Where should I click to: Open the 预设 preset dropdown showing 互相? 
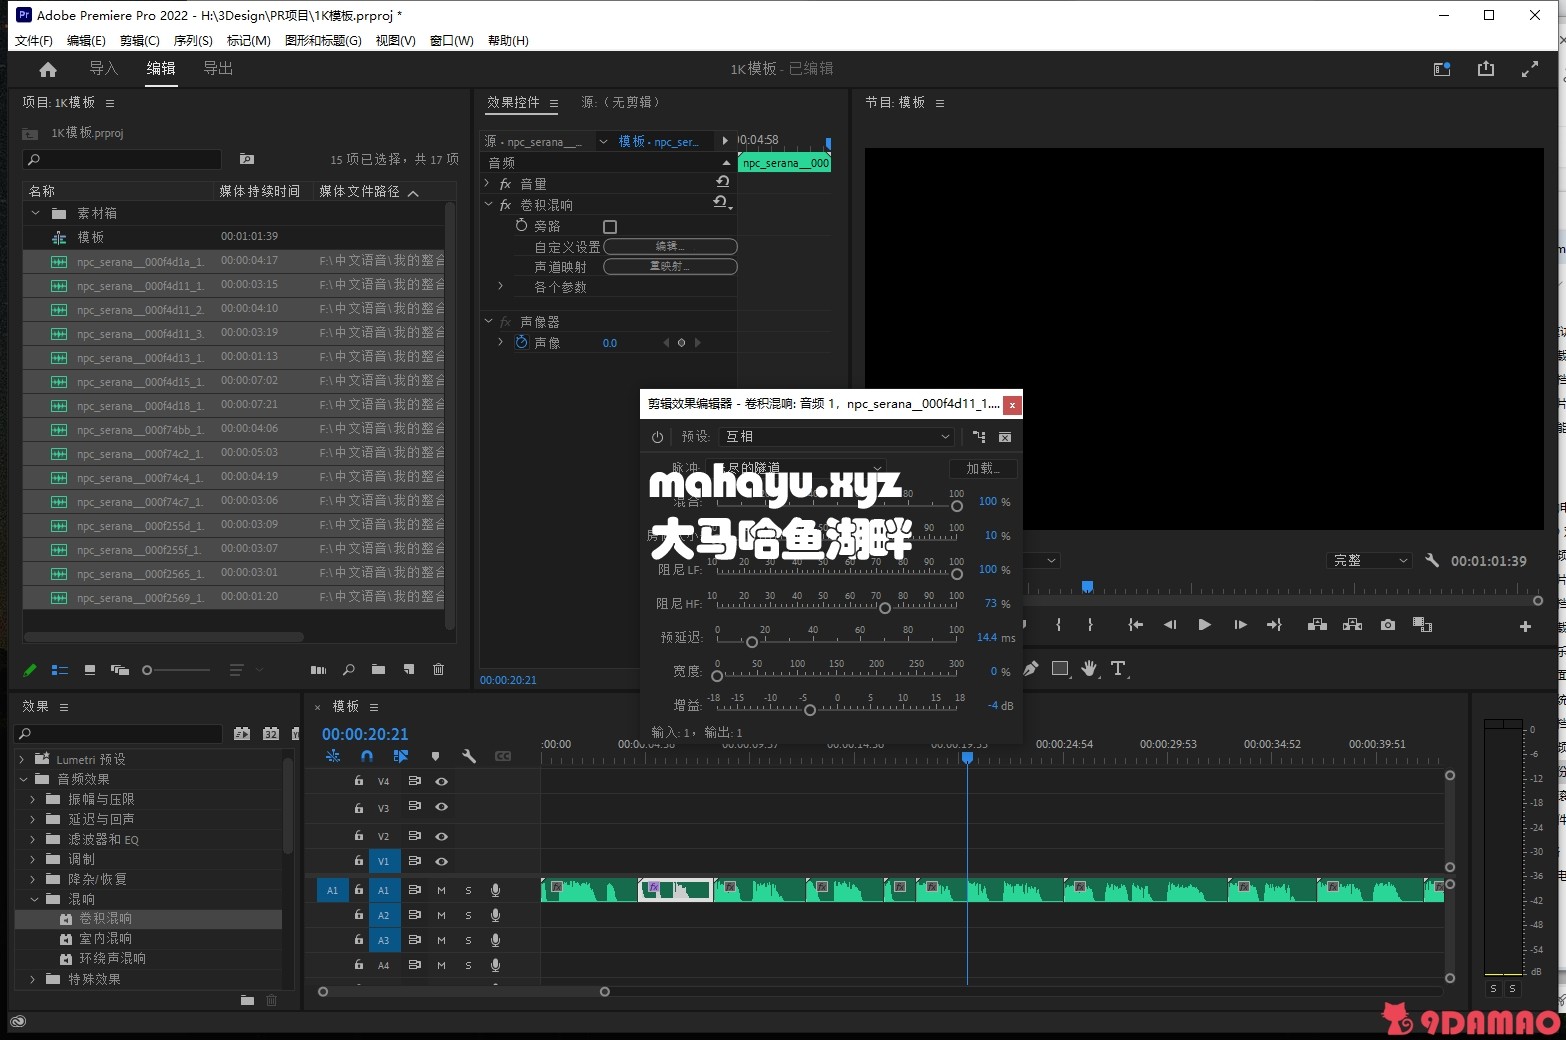[837, 437]
